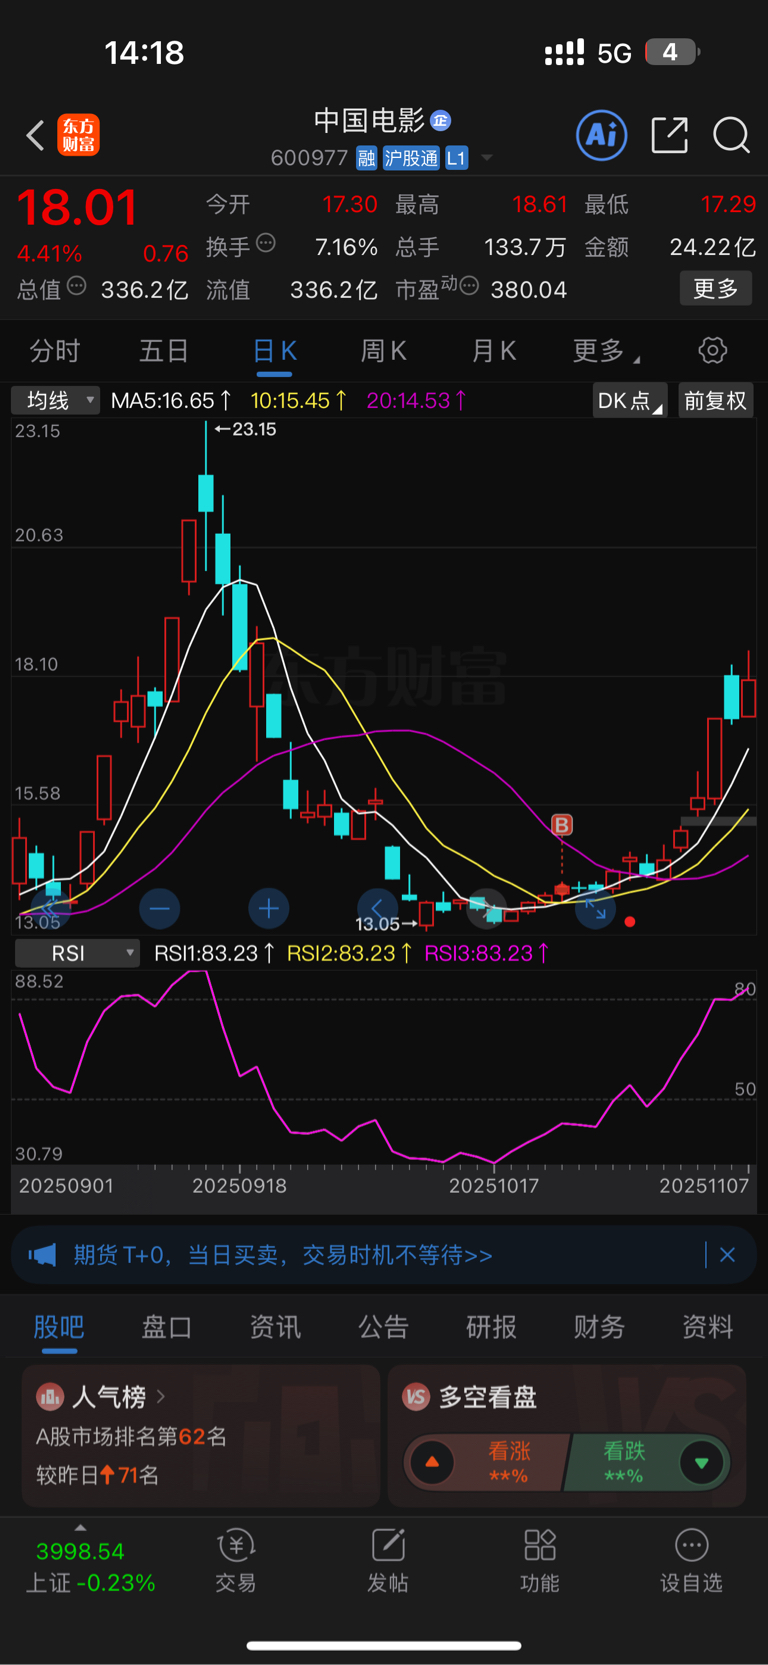768x1665 pixels.
Task: Tap the 人气榜 ranking icon
Action: point(50,1396)
